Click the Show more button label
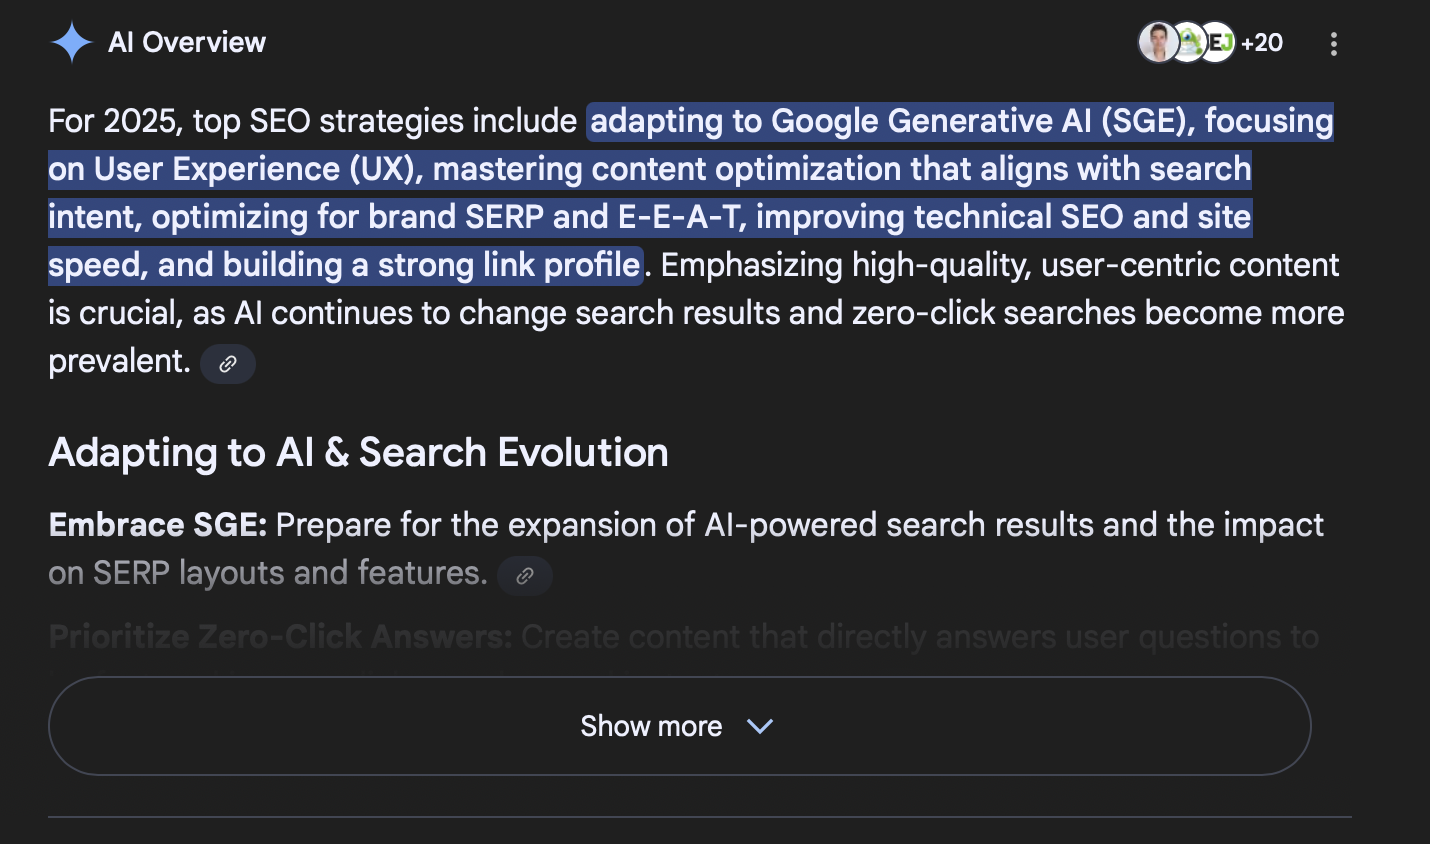Image resolution: width=1430 pixels, height=844 pixels. [x=651, y=727]
